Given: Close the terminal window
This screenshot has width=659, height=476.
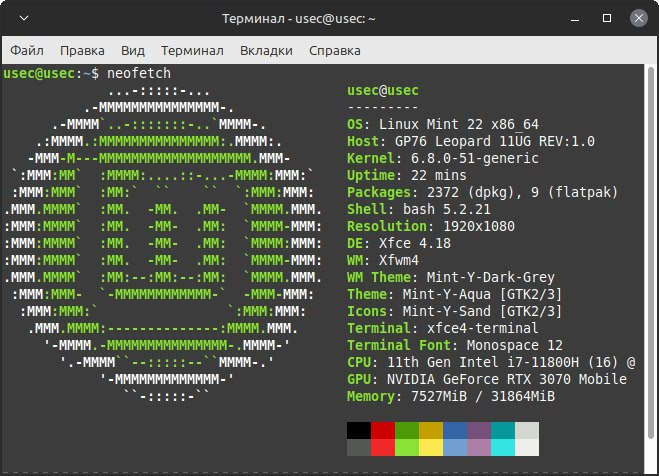Looking at the screenshot, I should [639, 18].
